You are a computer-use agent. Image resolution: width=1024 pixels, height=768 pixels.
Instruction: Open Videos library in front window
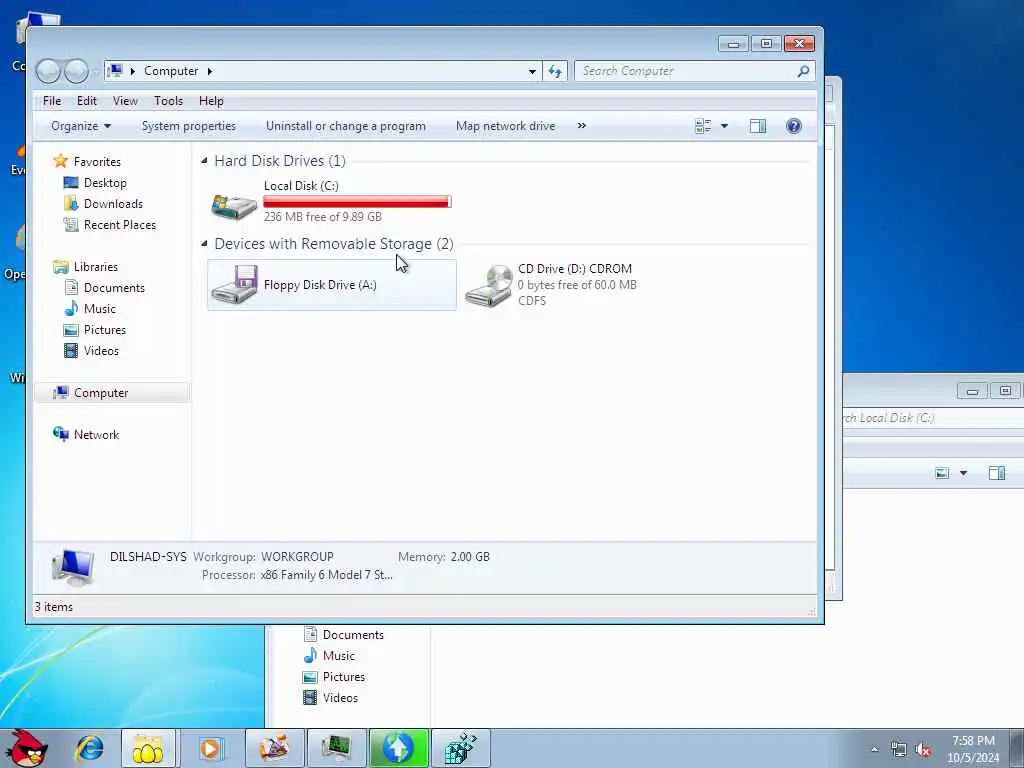pos(101,351)
